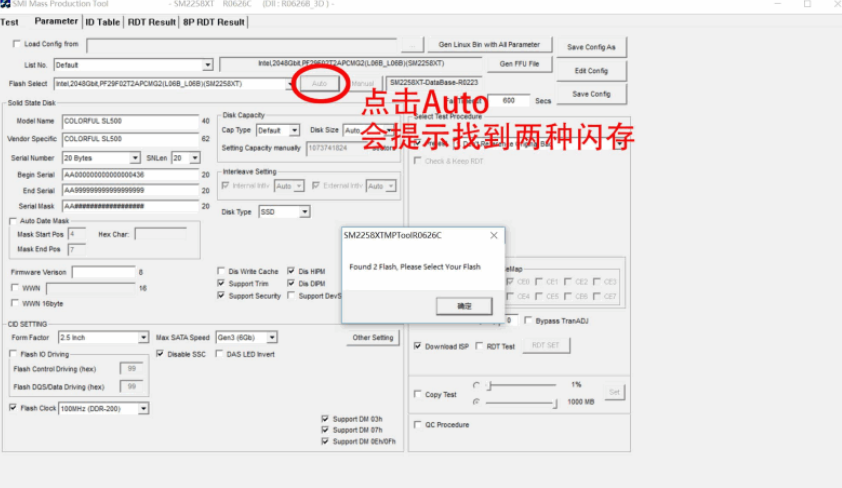Image resolution: width=842 pixels, height=488 pixels.
Task: Toggle Support DM 03h checkbox
Action: coord(325,419)
